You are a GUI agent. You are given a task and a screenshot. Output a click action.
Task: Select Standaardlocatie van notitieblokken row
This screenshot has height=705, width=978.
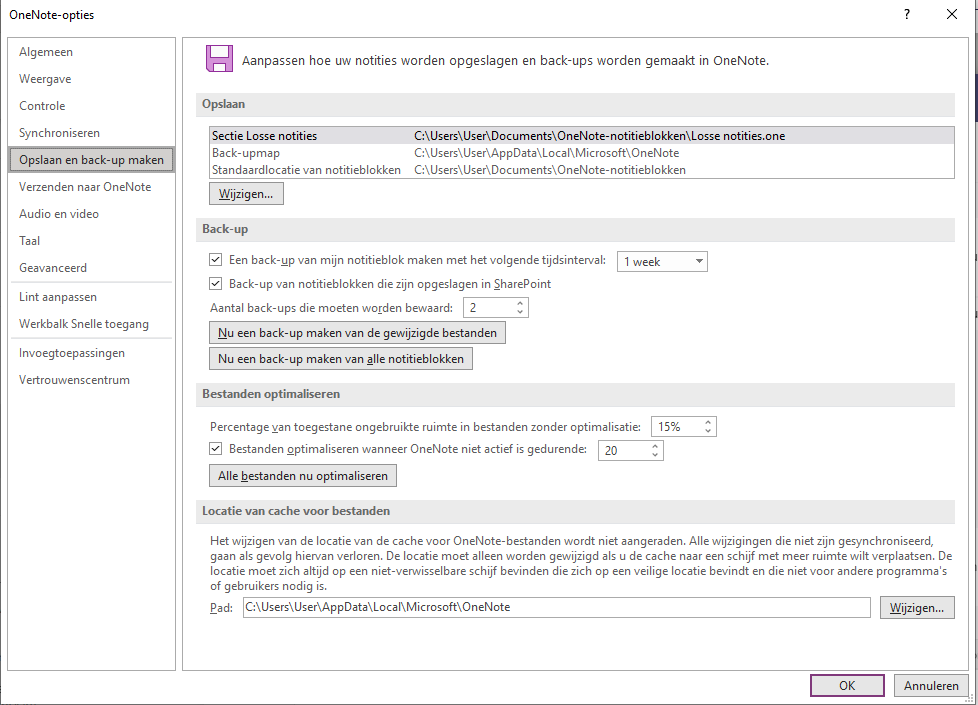[x=581, y=170]
